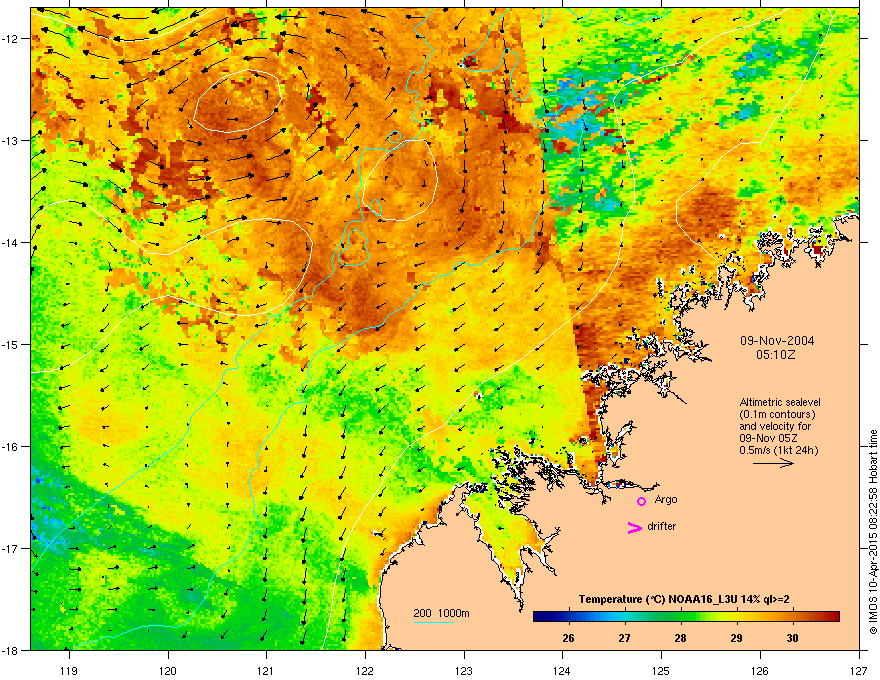
Task: Click the '(0.1m contours)' legend line
Action: (x=778, y=415)
